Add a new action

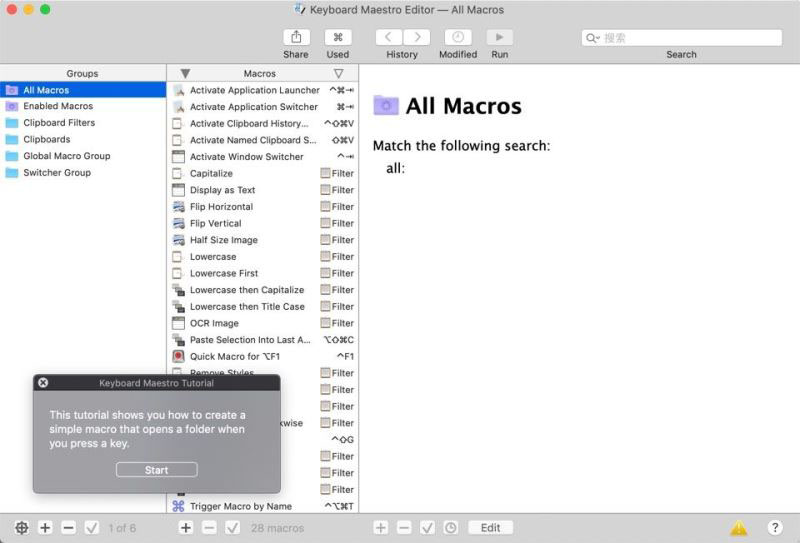(x=381, y=528)
